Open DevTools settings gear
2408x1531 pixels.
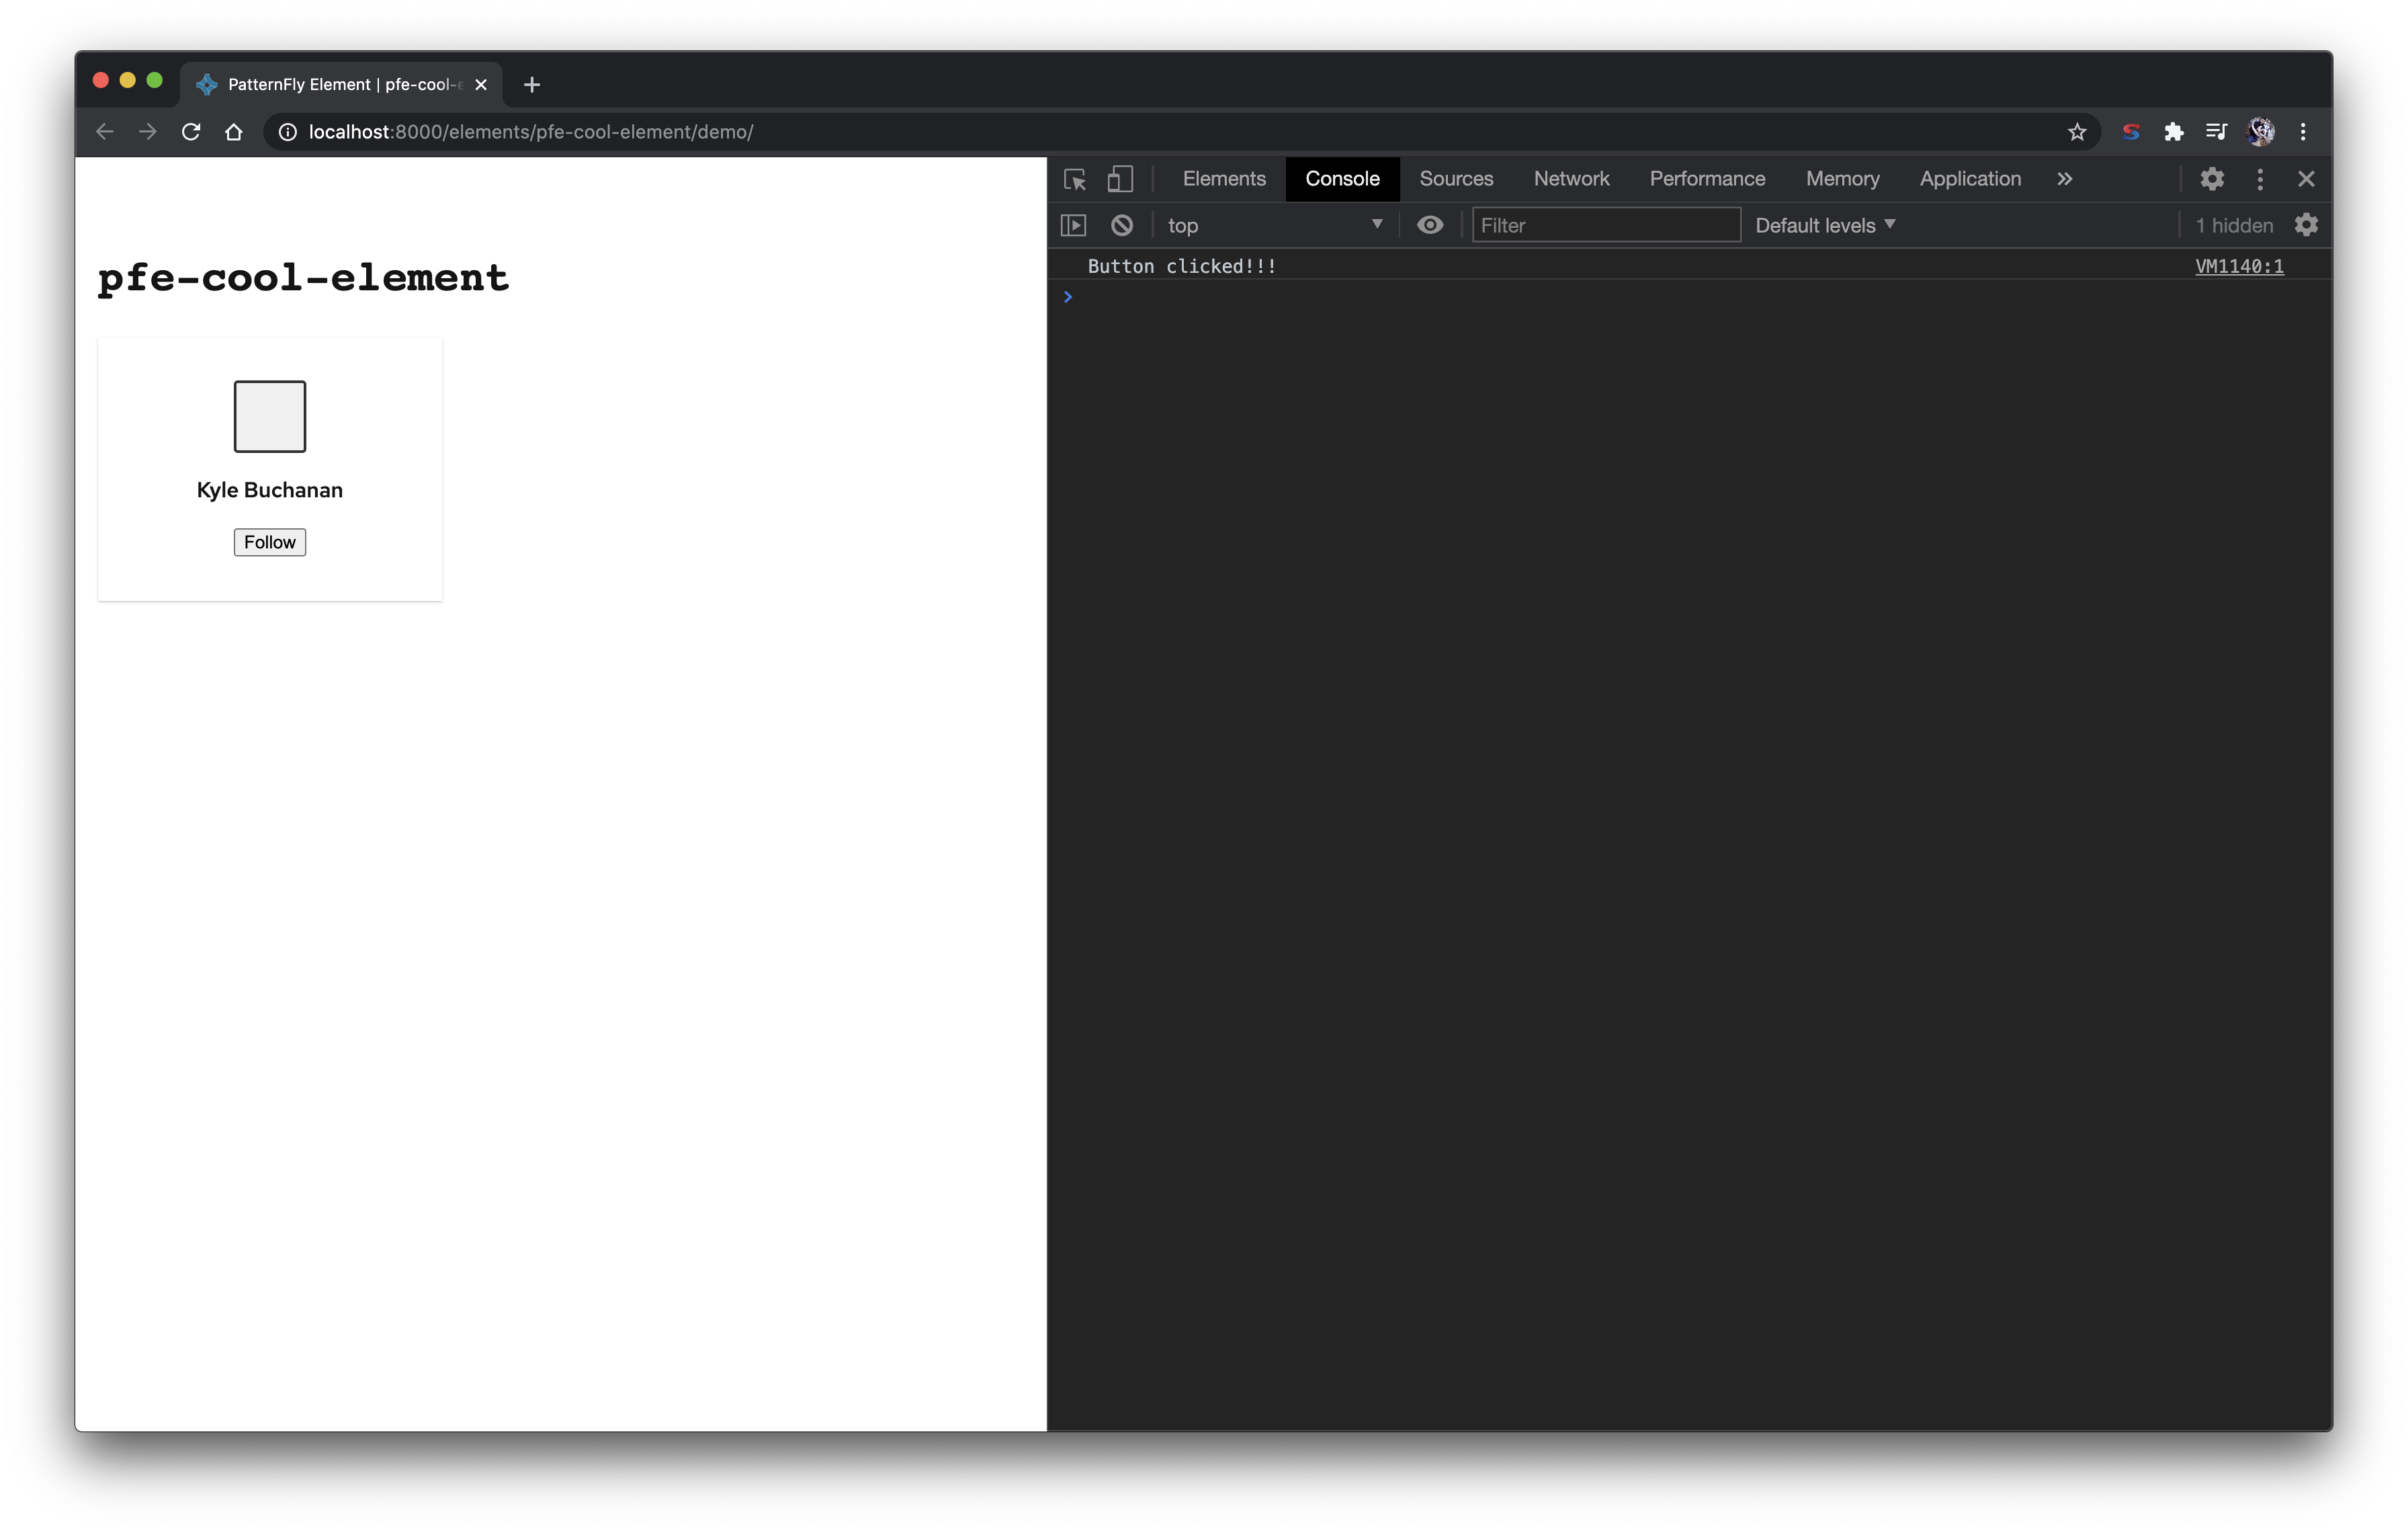pos(2212,179)
